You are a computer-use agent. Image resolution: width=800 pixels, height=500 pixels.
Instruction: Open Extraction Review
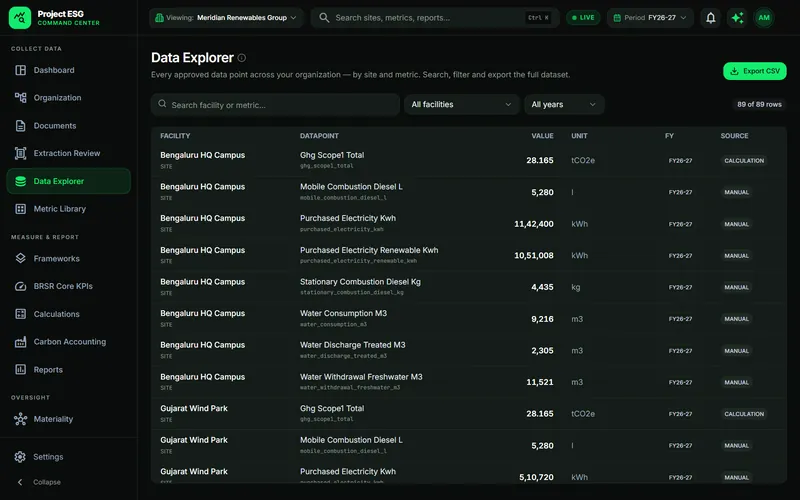[68, 153]
